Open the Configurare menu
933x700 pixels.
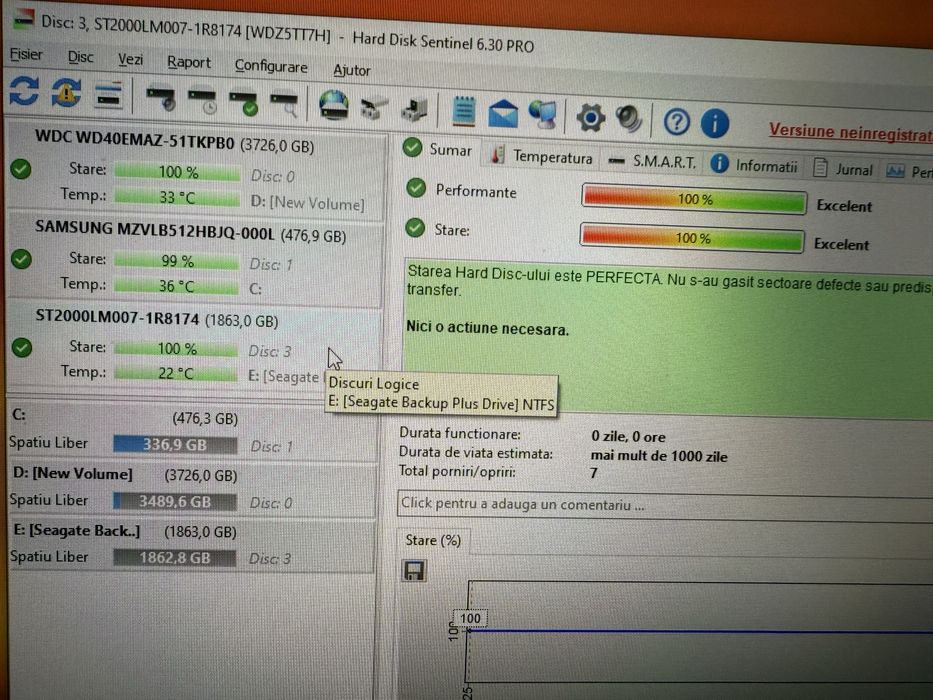[271, 65]
